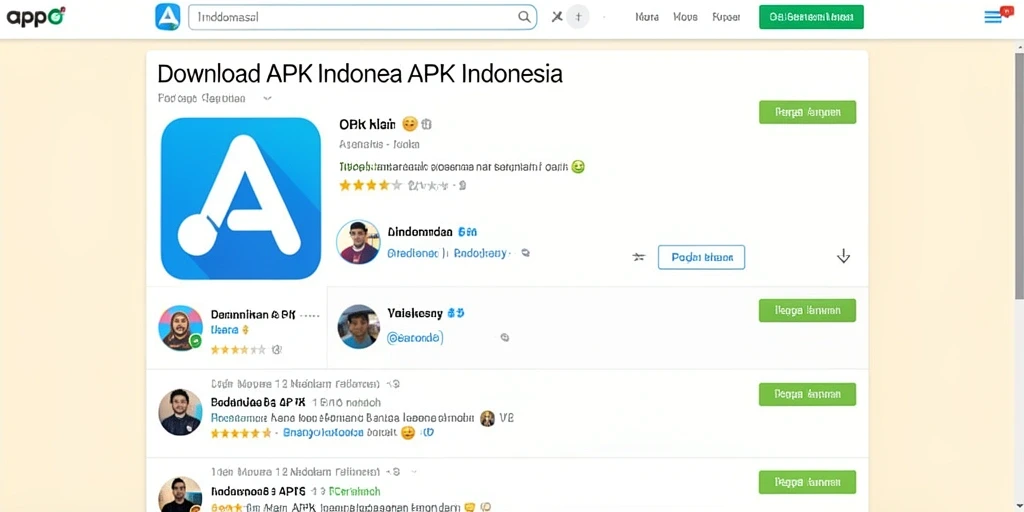Screen dimensions: 1024x512
Task: Click the outlined blue Pogat button
Action: tap(701, 257)
